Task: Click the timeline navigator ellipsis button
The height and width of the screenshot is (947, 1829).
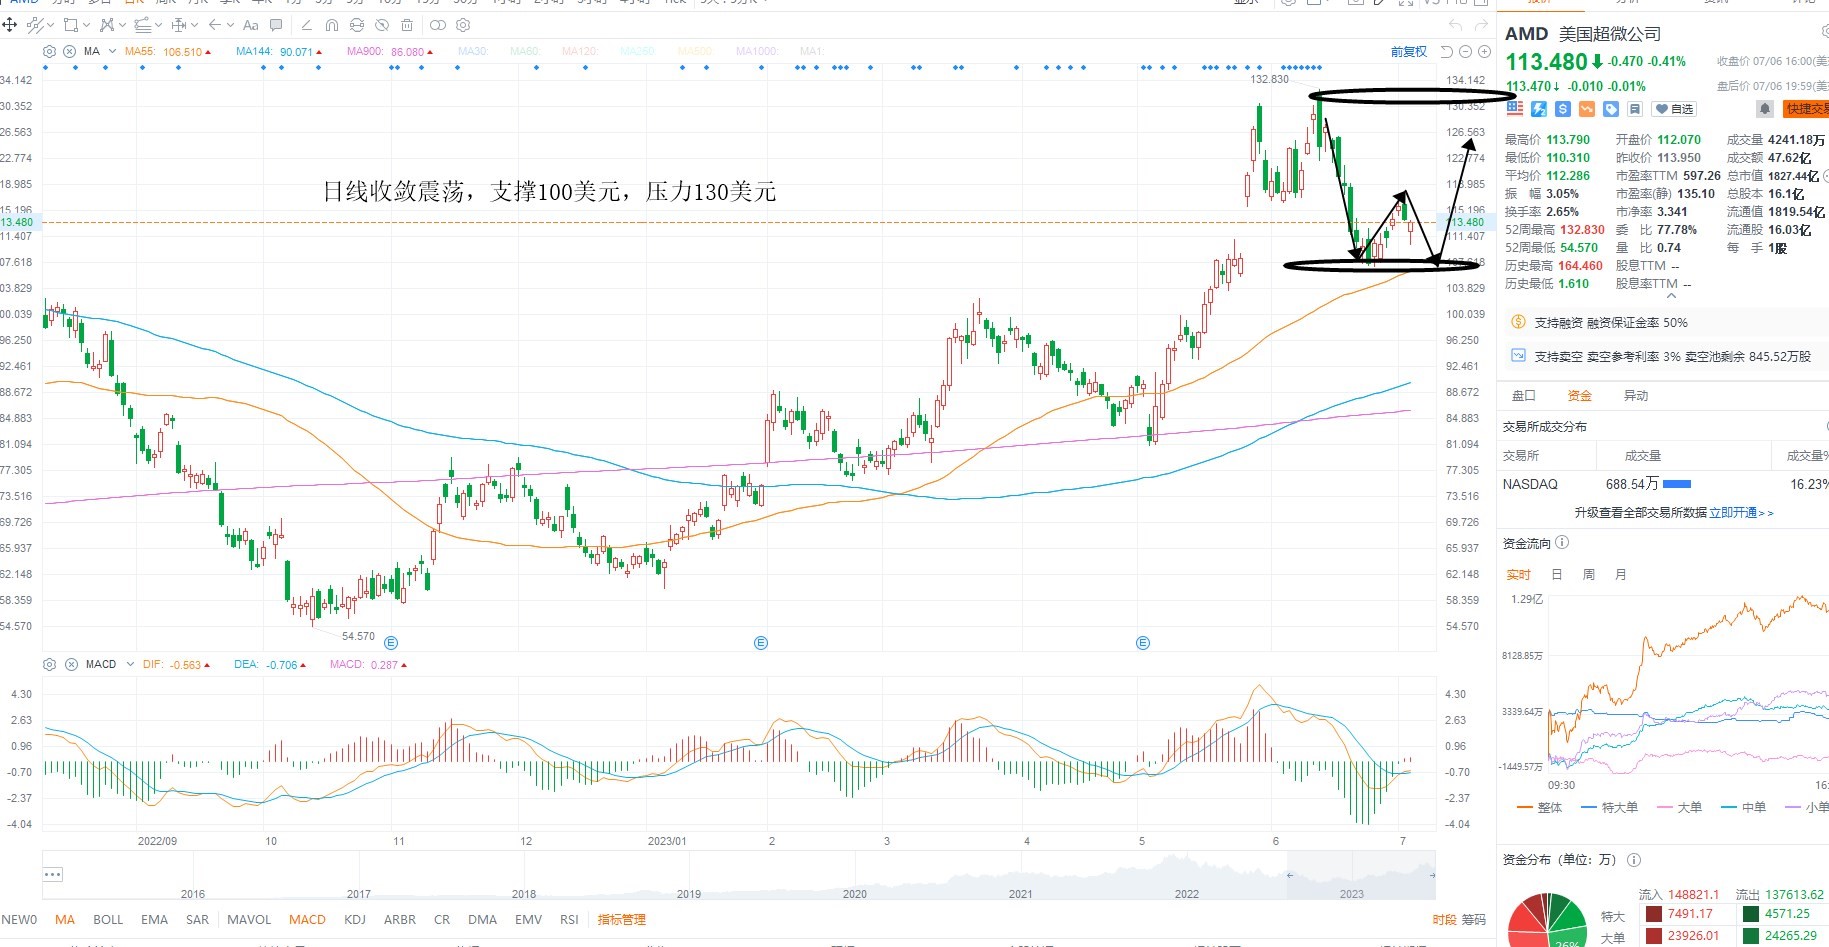Action: [x=53, y=874]
